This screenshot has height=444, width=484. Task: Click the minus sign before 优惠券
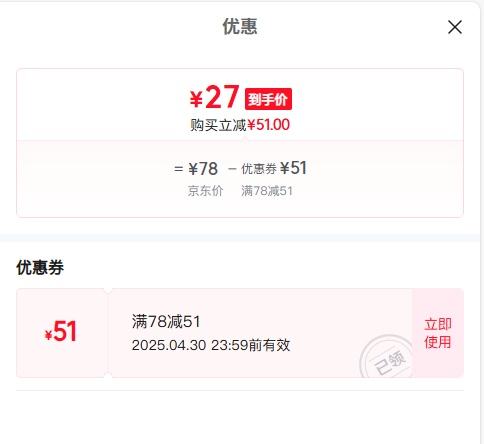tap(232, 169)
